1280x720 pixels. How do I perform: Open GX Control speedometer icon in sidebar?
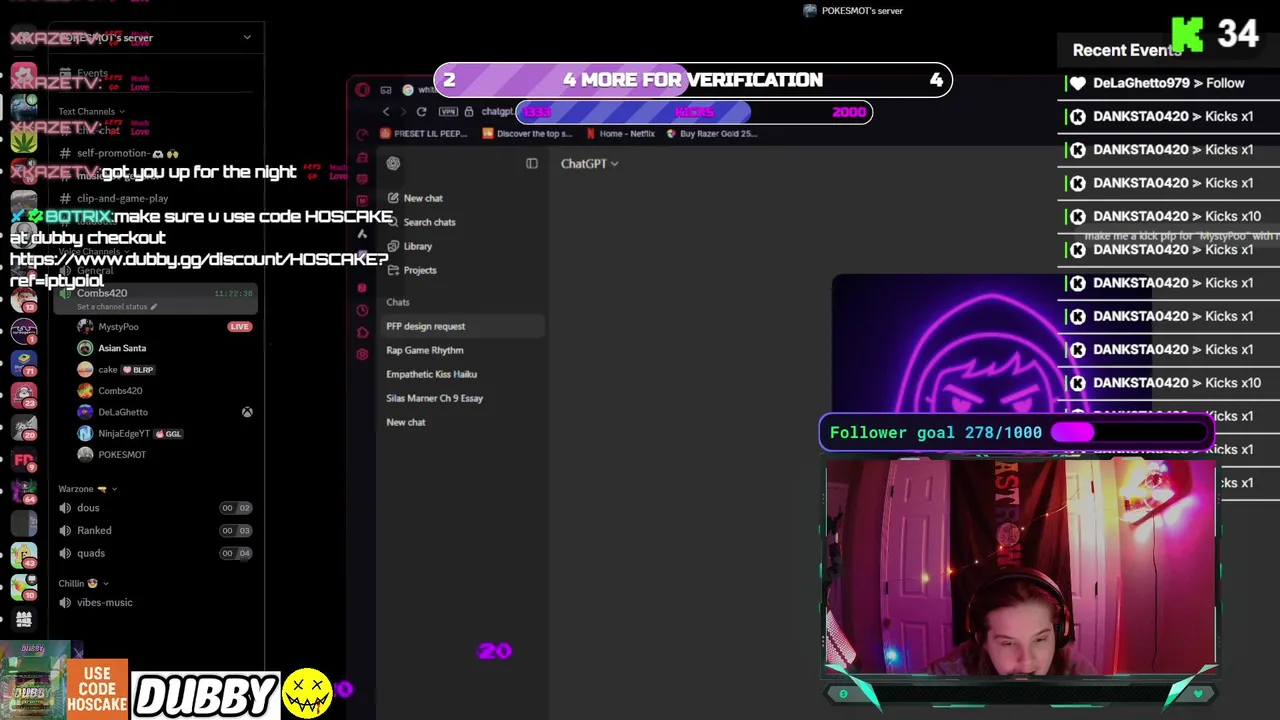[362, 134]
